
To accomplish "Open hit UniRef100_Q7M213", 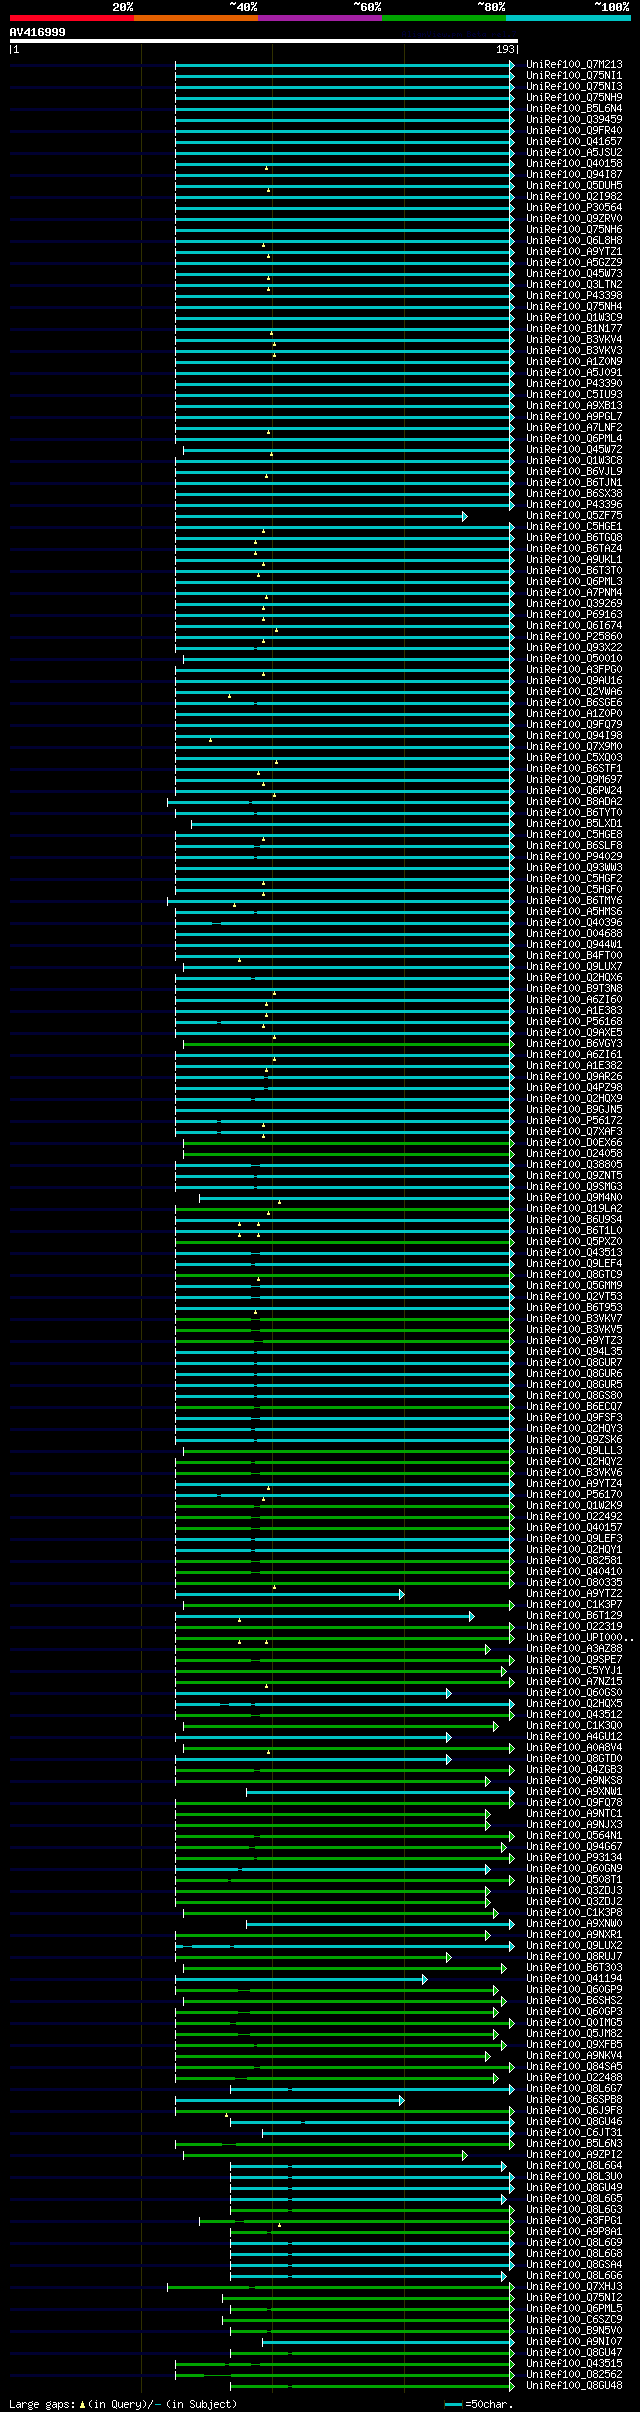I will (x=574, y=65).
